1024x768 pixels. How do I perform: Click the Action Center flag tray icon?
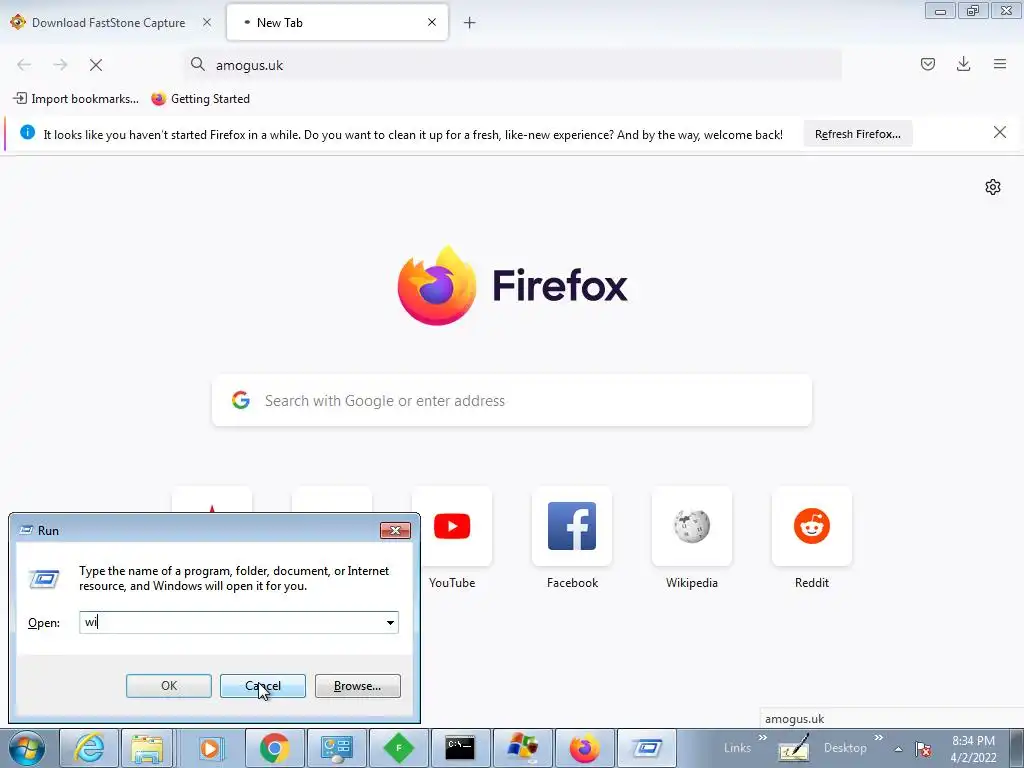click(x=923, y=749)
